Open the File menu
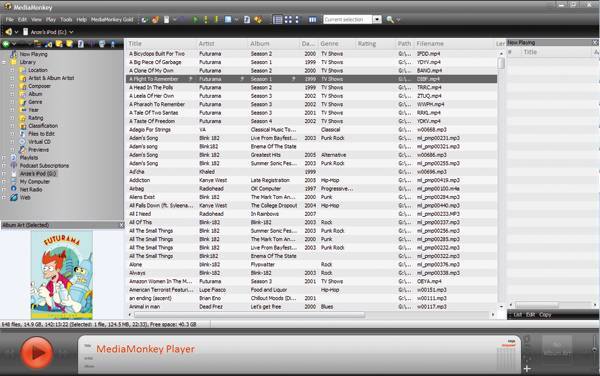Image resolution: width=600 pixels, height=376 pixels. coord(10,20)
